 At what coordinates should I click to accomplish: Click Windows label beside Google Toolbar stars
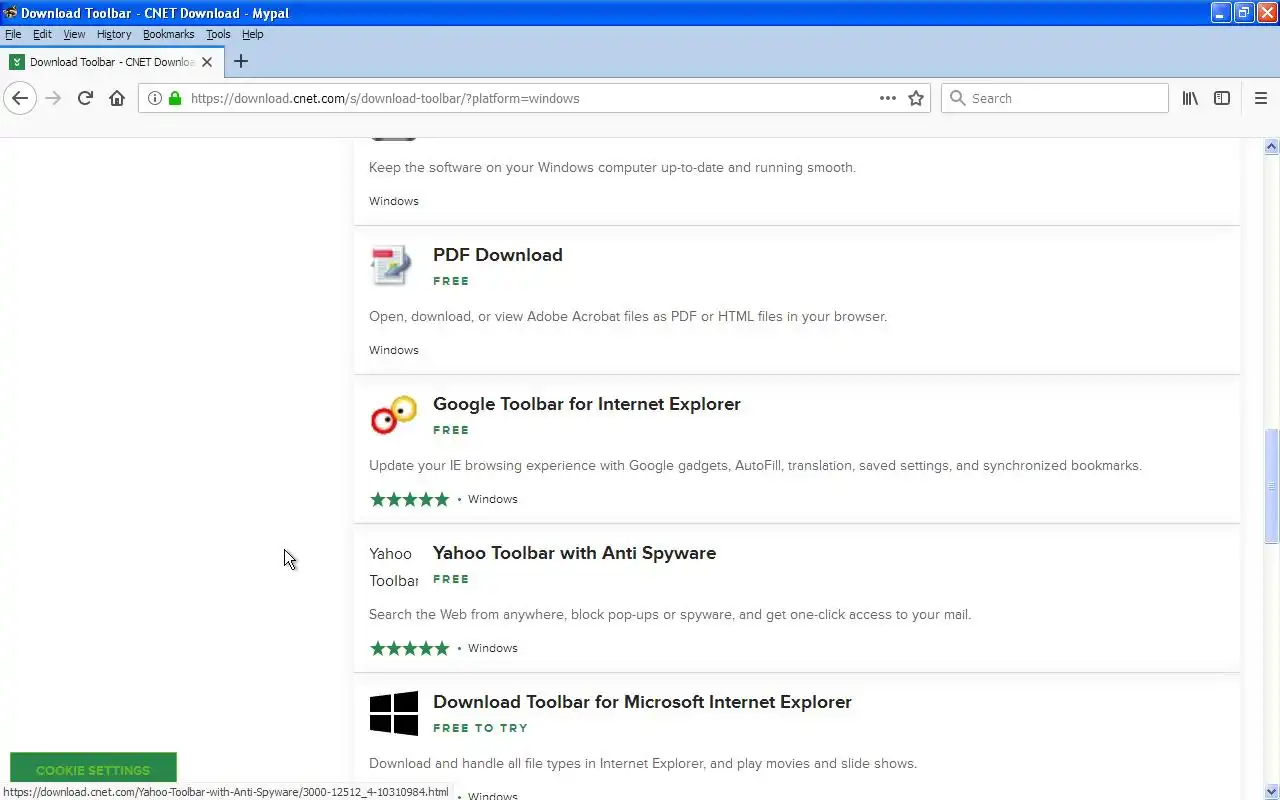[493, 499]
